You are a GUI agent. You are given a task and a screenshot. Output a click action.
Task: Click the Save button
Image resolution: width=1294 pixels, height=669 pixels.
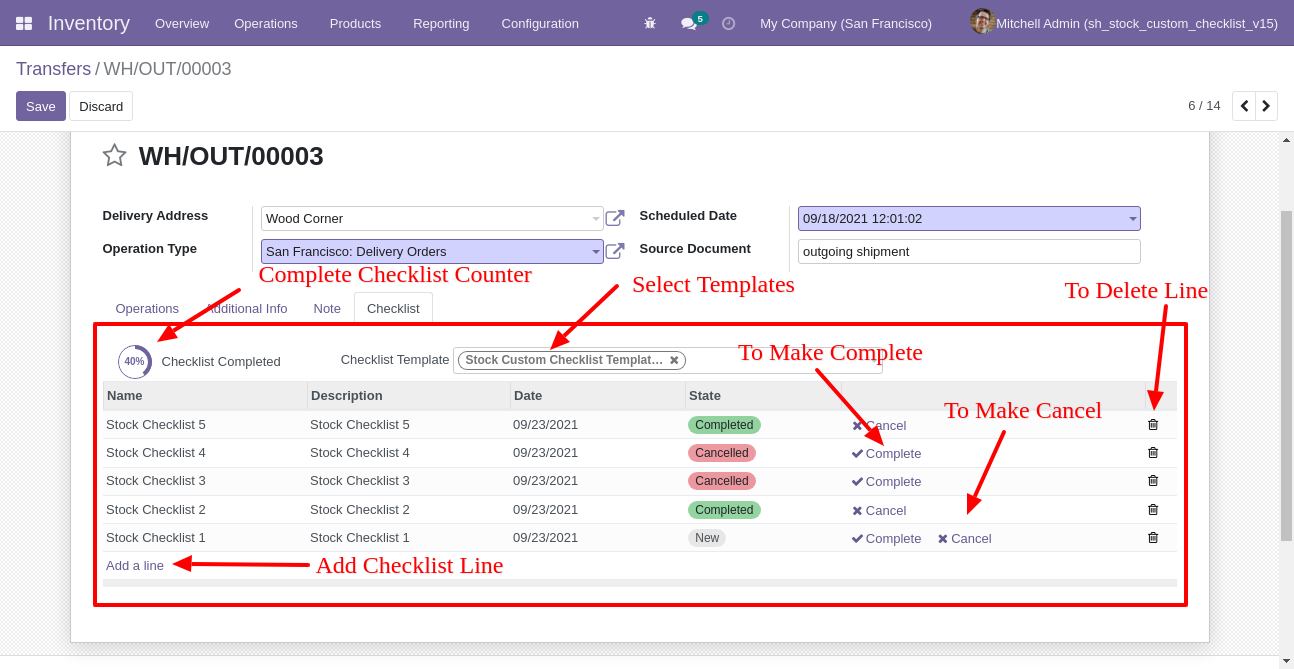(41, 106)
